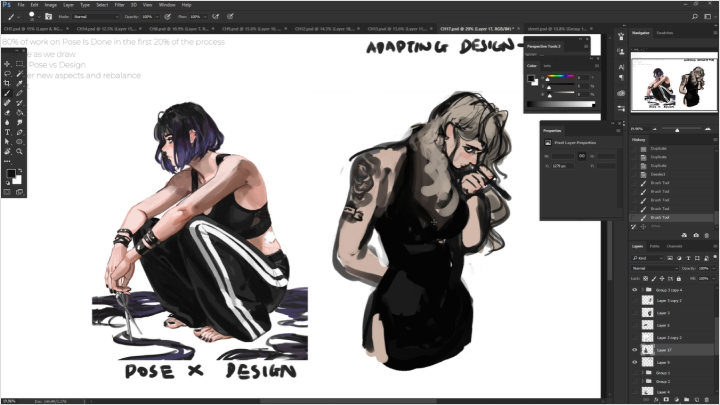Click the X position field in Properties
720x405 pixels.
(x=563, y=166)
